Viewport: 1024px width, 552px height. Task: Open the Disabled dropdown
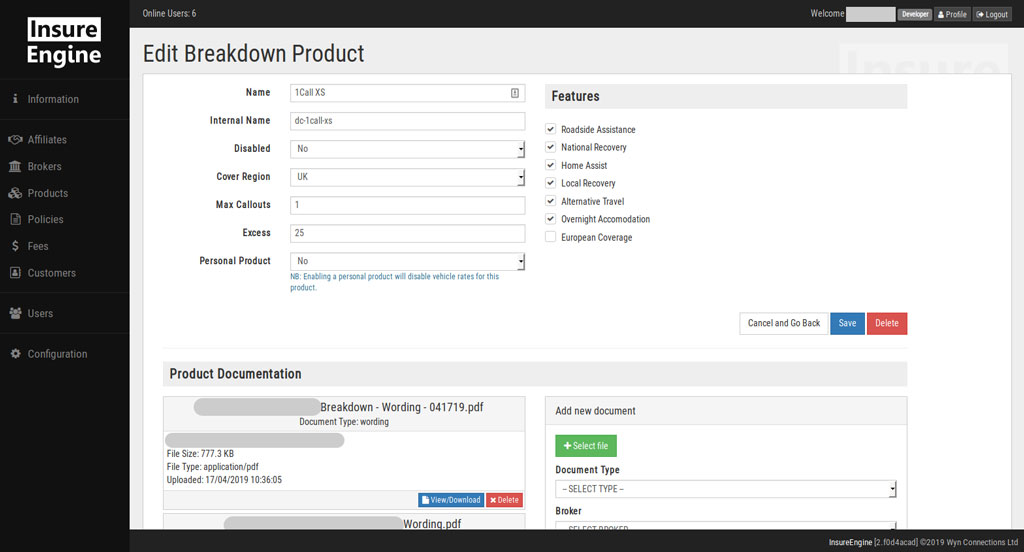407,149
